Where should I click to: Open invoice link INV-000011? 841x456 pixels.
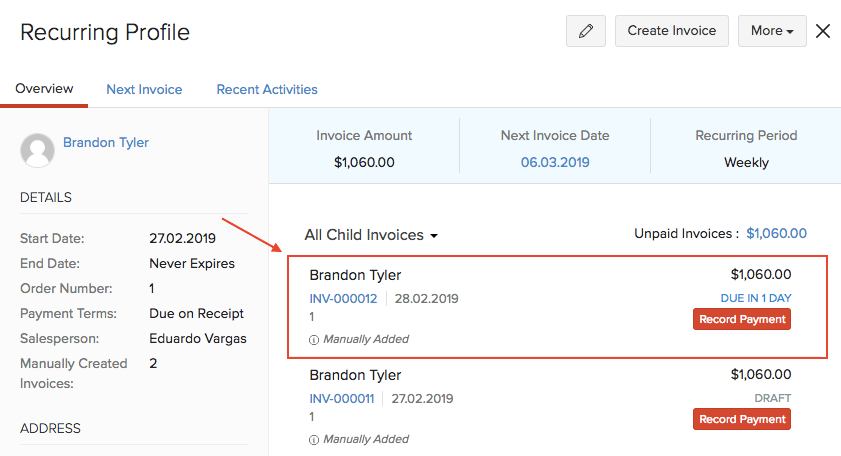coord(342,398)
